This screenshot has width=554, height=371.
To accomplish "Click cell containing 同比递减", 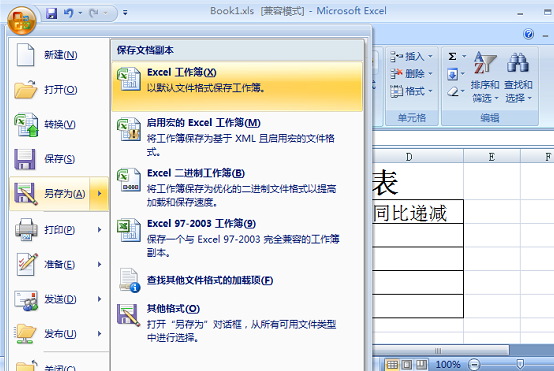I will [x=418, y=212].
